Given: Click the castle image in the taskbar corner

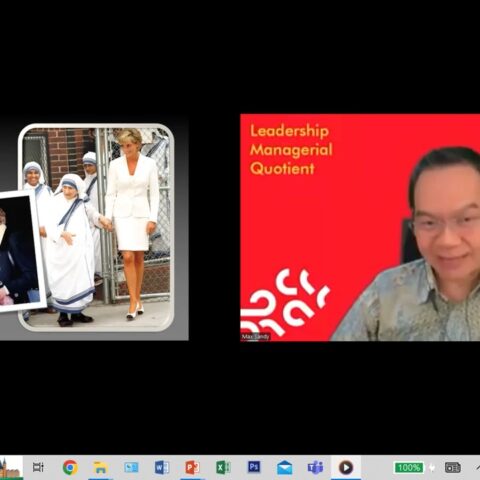Looking at the screenshot, I should tap(11, 468).
